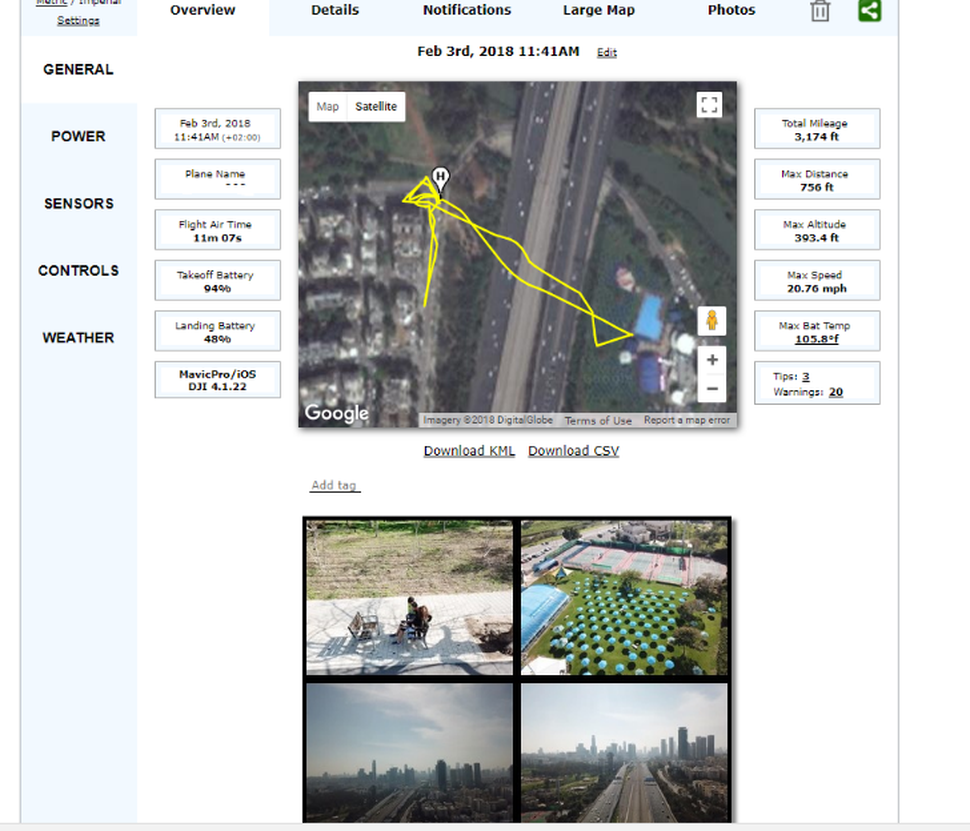The height and width of the screenshot is (831, 970).
Task: Zoom out on the map
Action: point(712,389)
